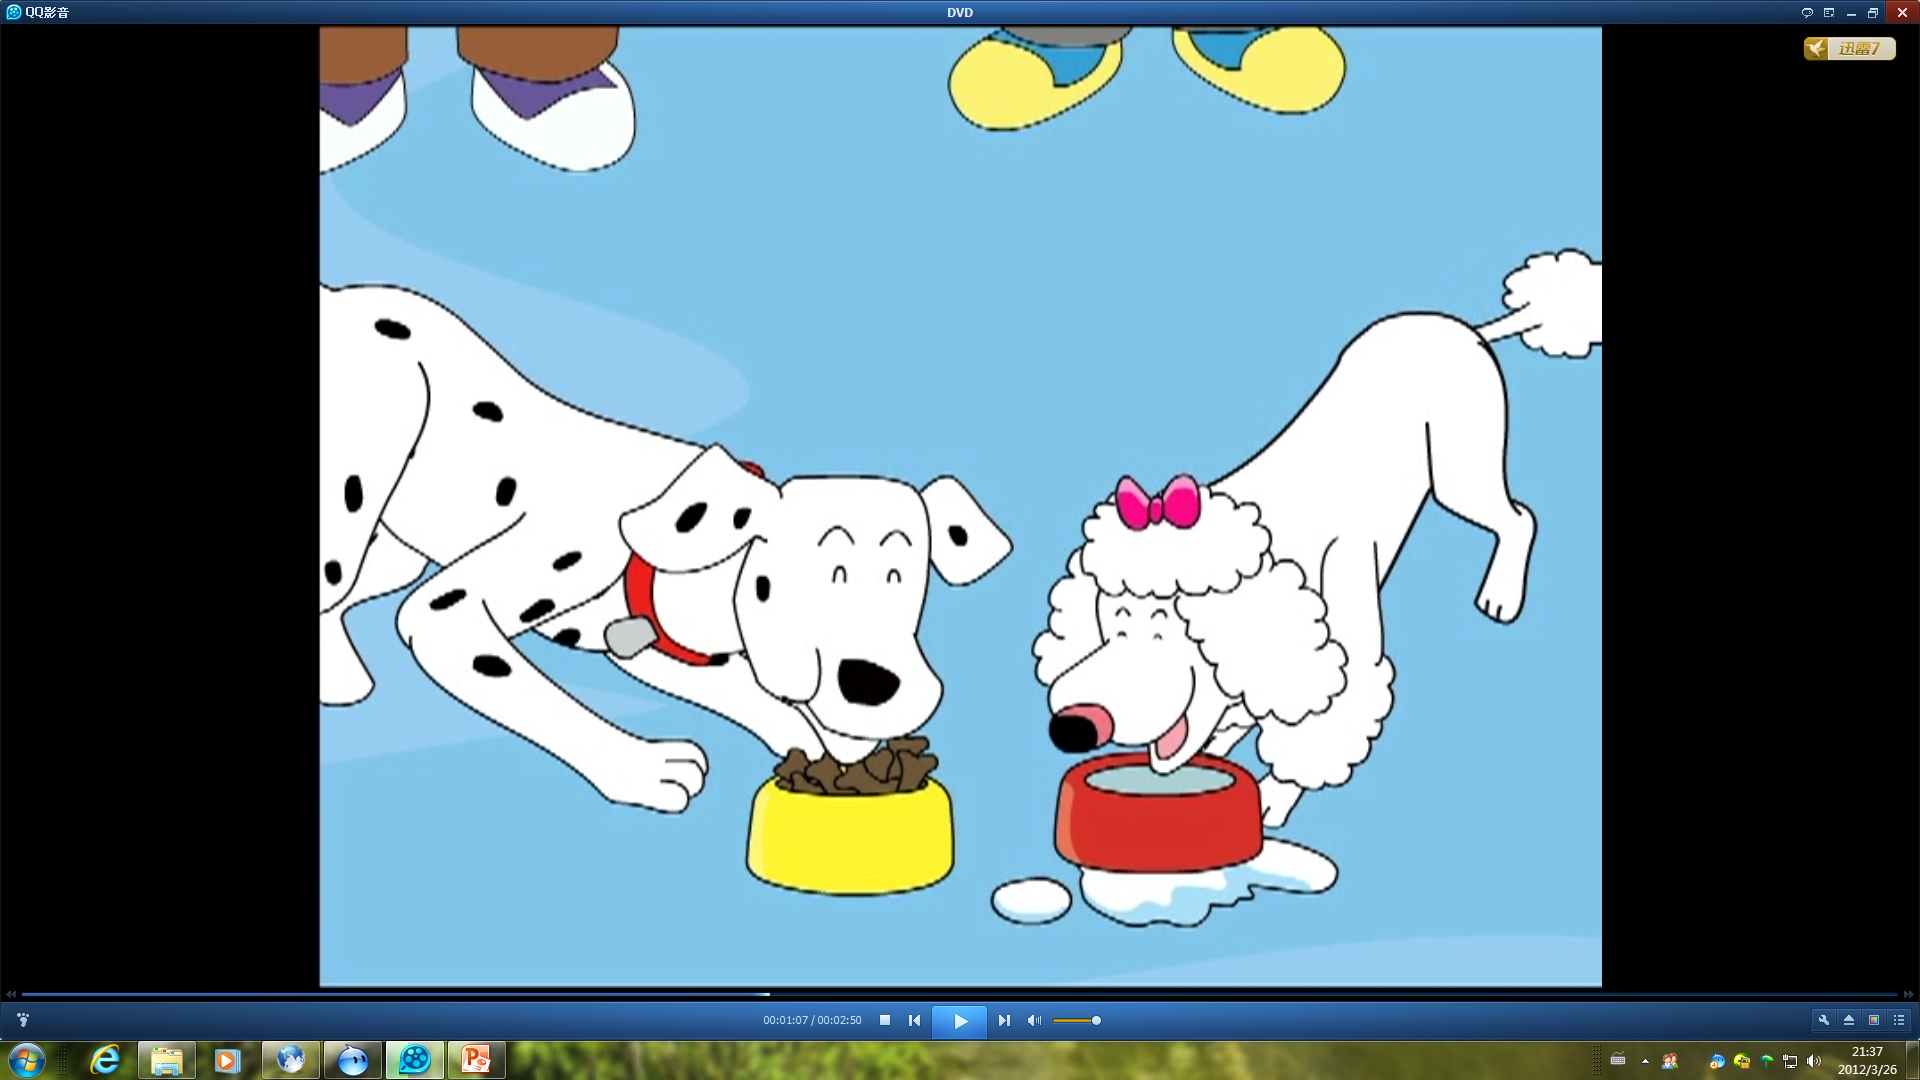1920x1080 pixels.
Task: Switch to PowerPoint on the taskbar
Action: 477,1060
